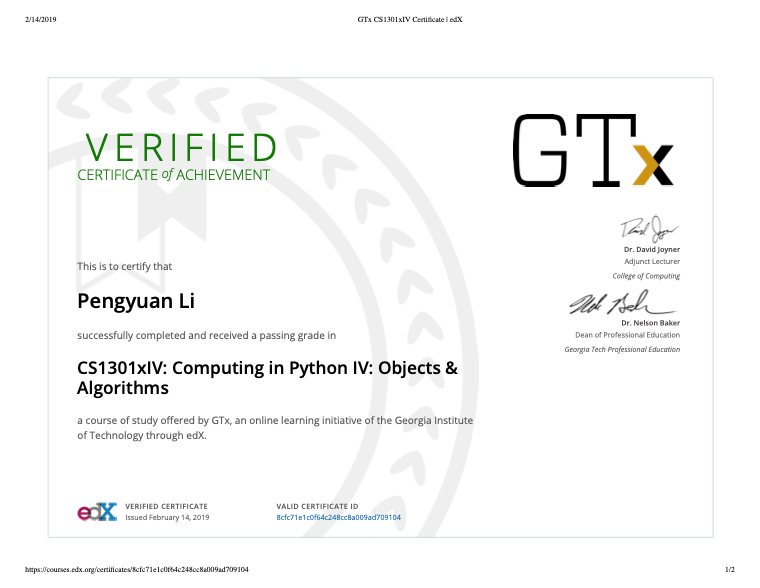
Task: Click the CS1301xIV course title
Action: (x=267, y=377)
